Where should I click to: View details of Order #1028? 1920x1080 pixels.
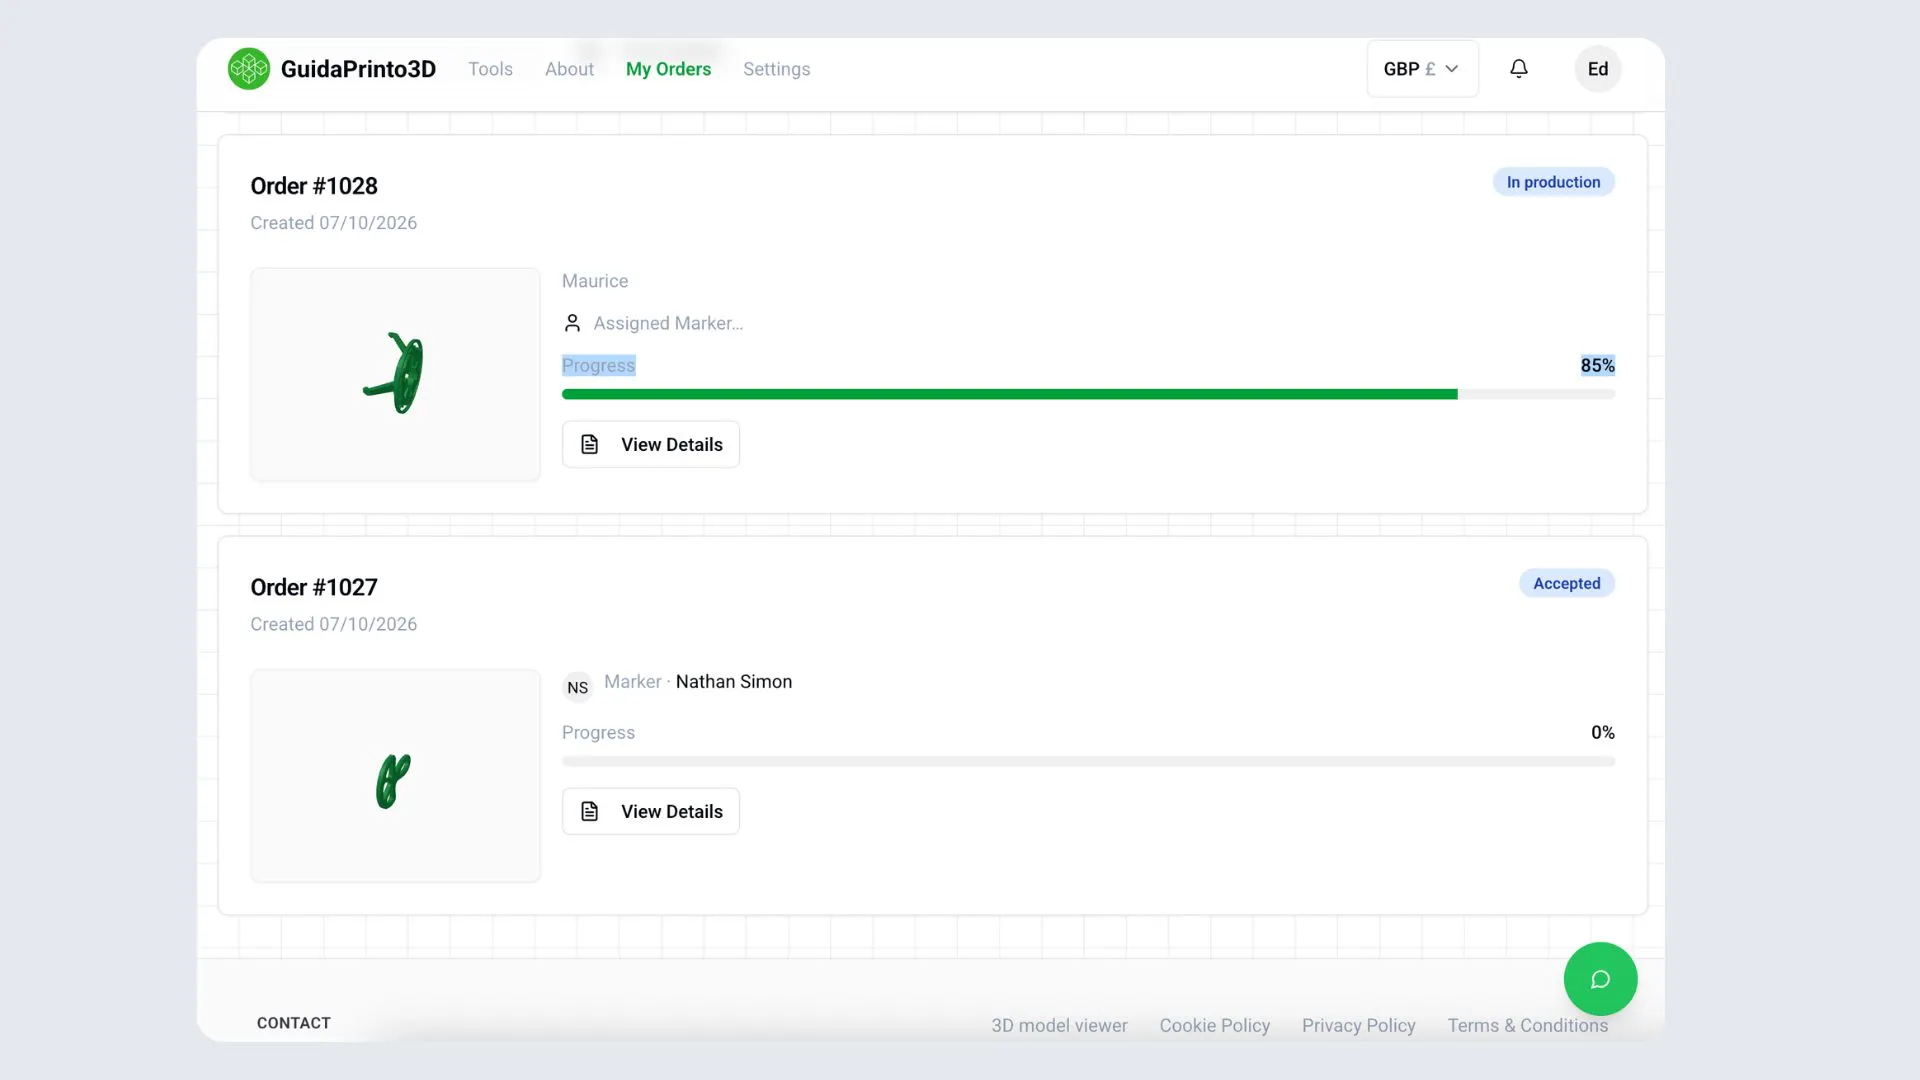[x=651, y=444]
